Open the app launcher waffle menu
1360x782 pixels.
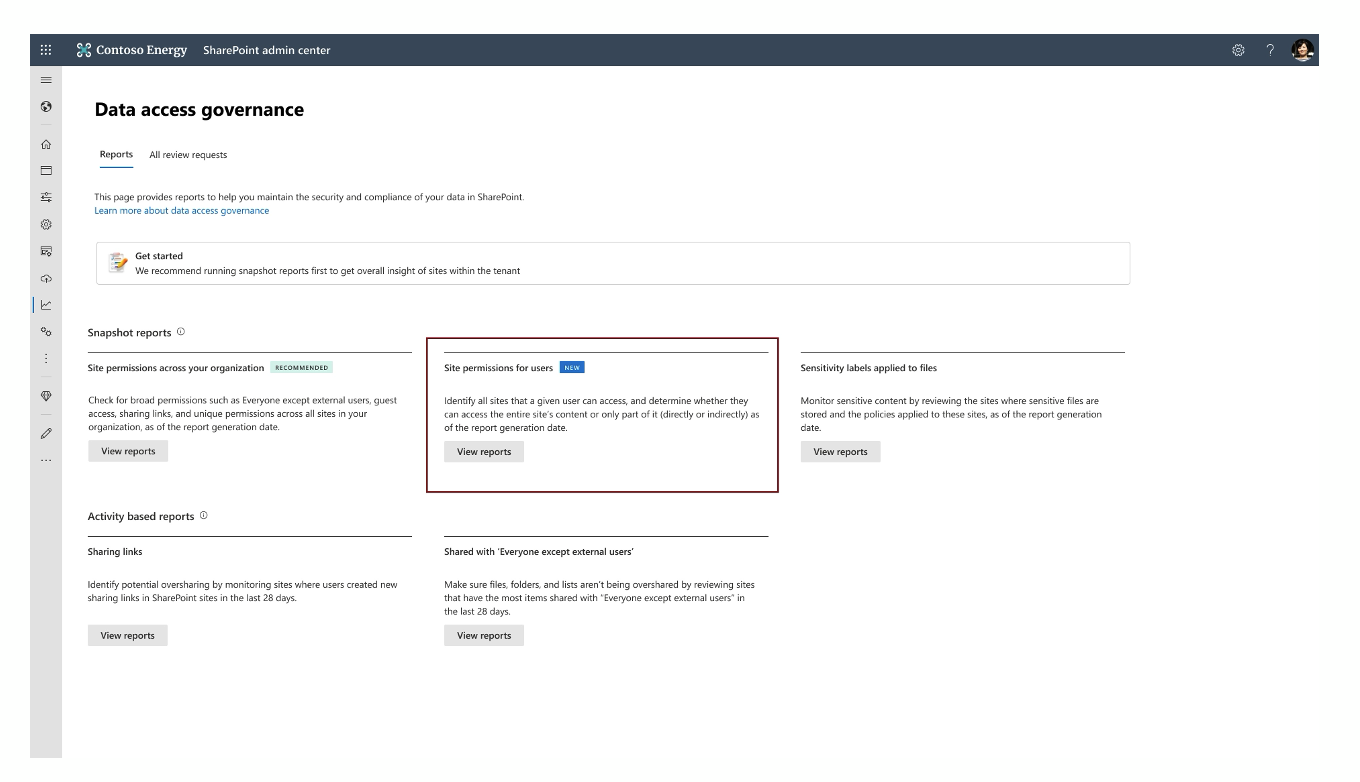tap(46, 50)
